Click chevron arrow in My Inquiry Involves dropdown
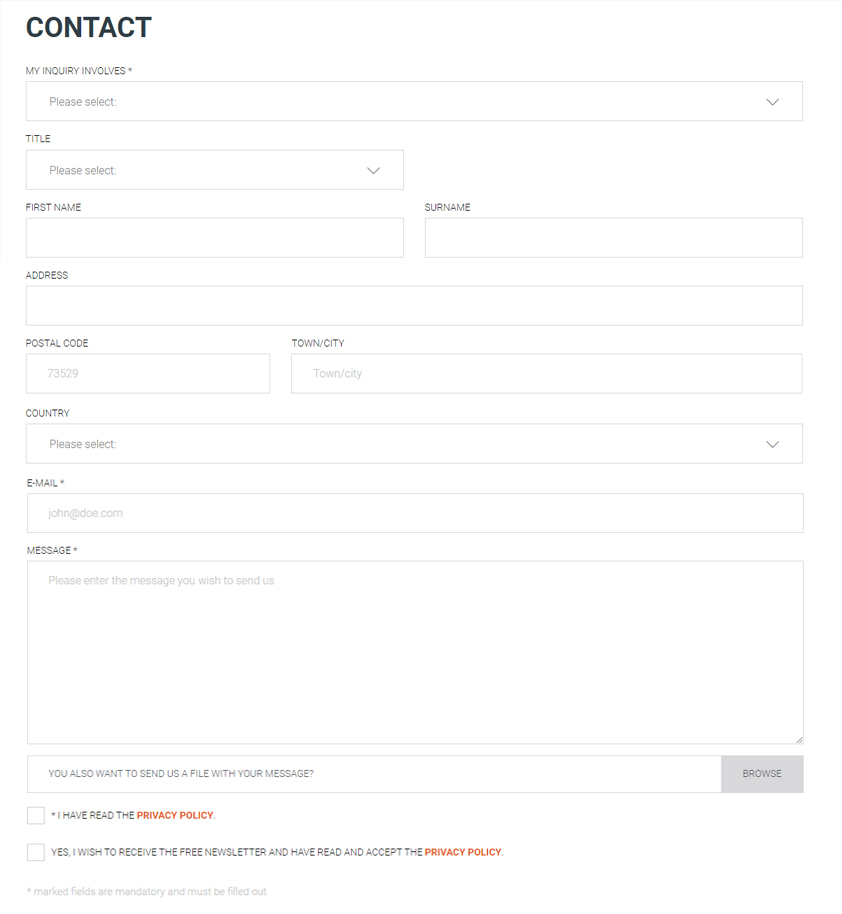Viewport: 842px width, 914px height. (x=772, y=102)
